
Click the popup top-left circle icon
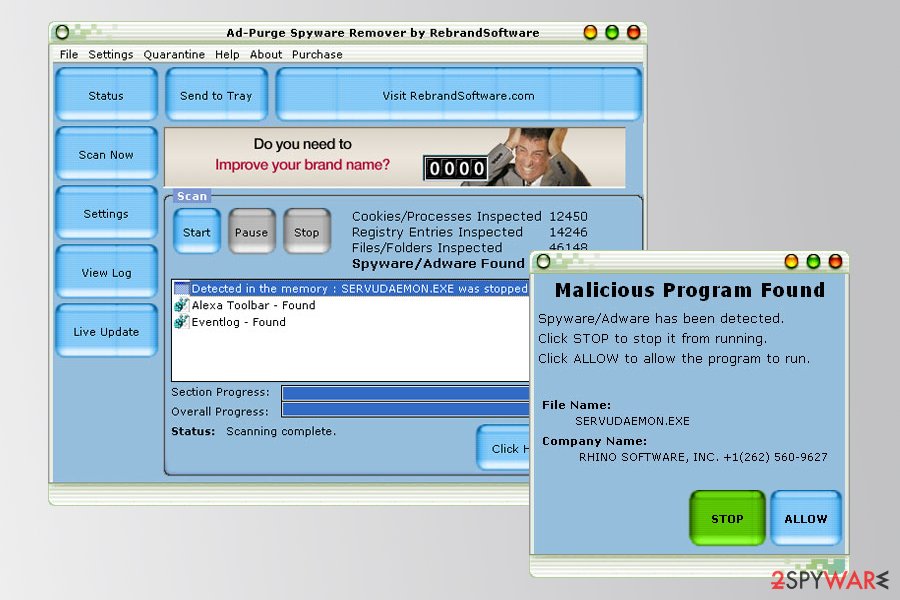(543, 262)
